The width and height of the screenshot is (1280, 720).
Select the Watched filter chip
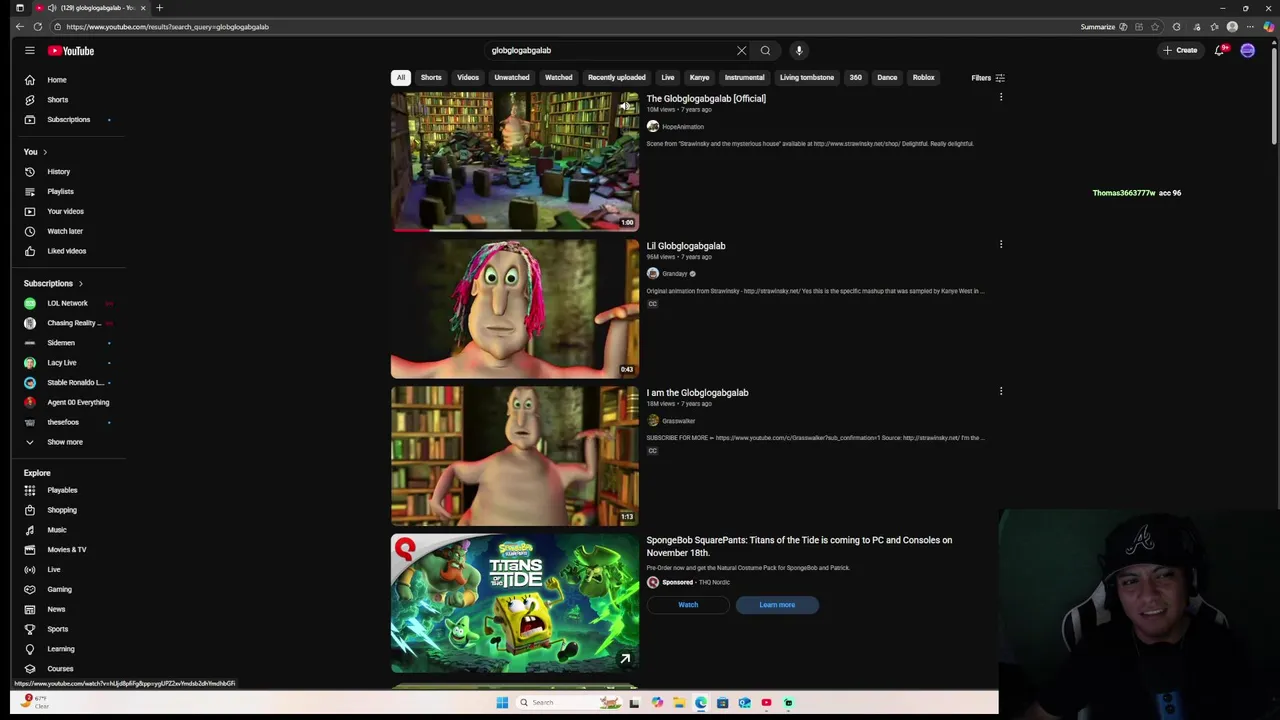click(x=559, y=77)
